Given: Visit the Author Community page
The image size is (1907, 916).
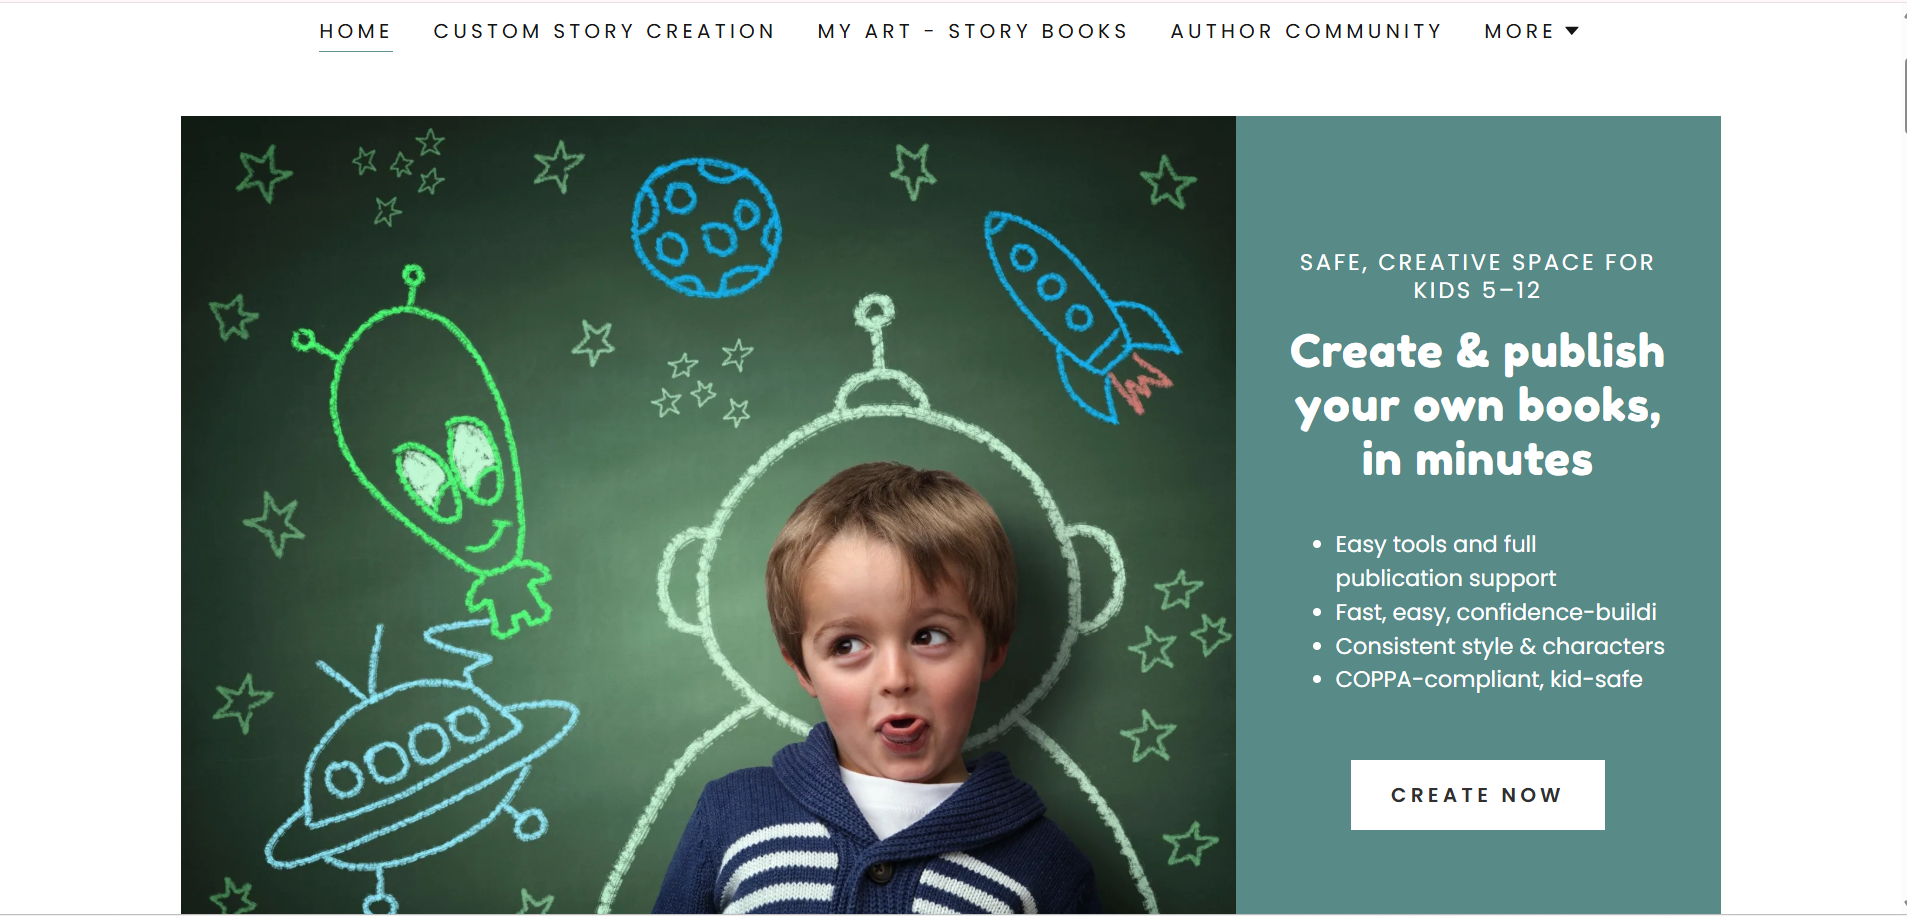Looking at the screenshot, I should coord(1306,31).
